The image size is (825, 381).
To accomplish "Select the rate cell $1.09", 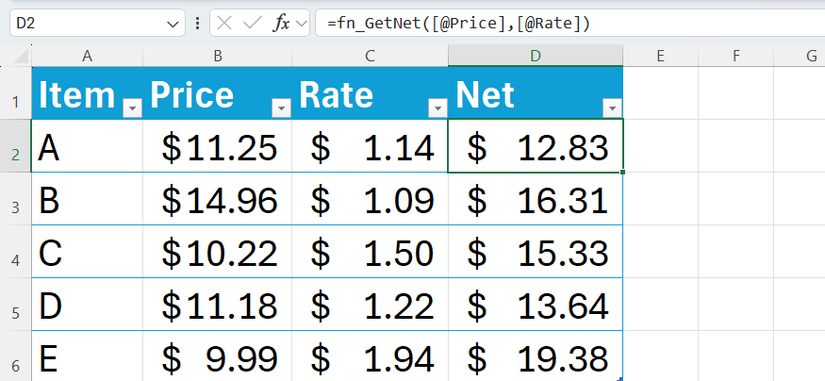I will (x=370, y=198).
